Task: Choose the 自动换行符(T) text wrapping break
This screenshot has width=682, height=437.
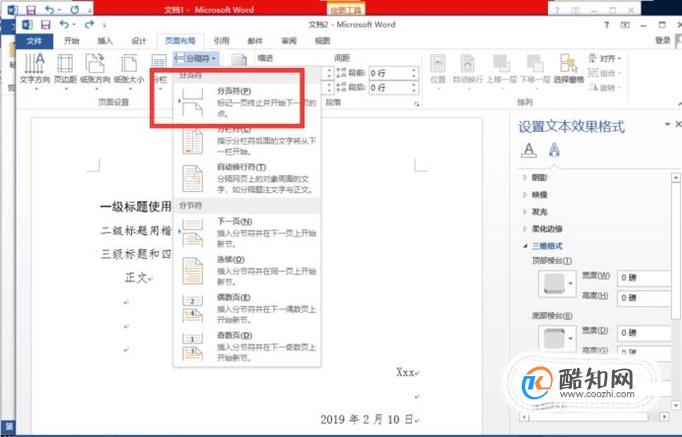Action: [247, 178]
